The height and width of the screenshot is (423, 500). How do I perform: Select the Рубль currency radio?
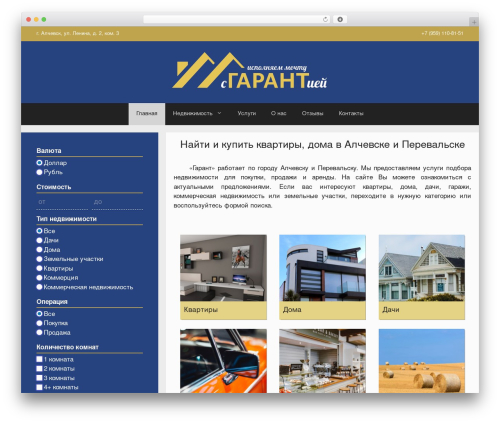point(39,172)
